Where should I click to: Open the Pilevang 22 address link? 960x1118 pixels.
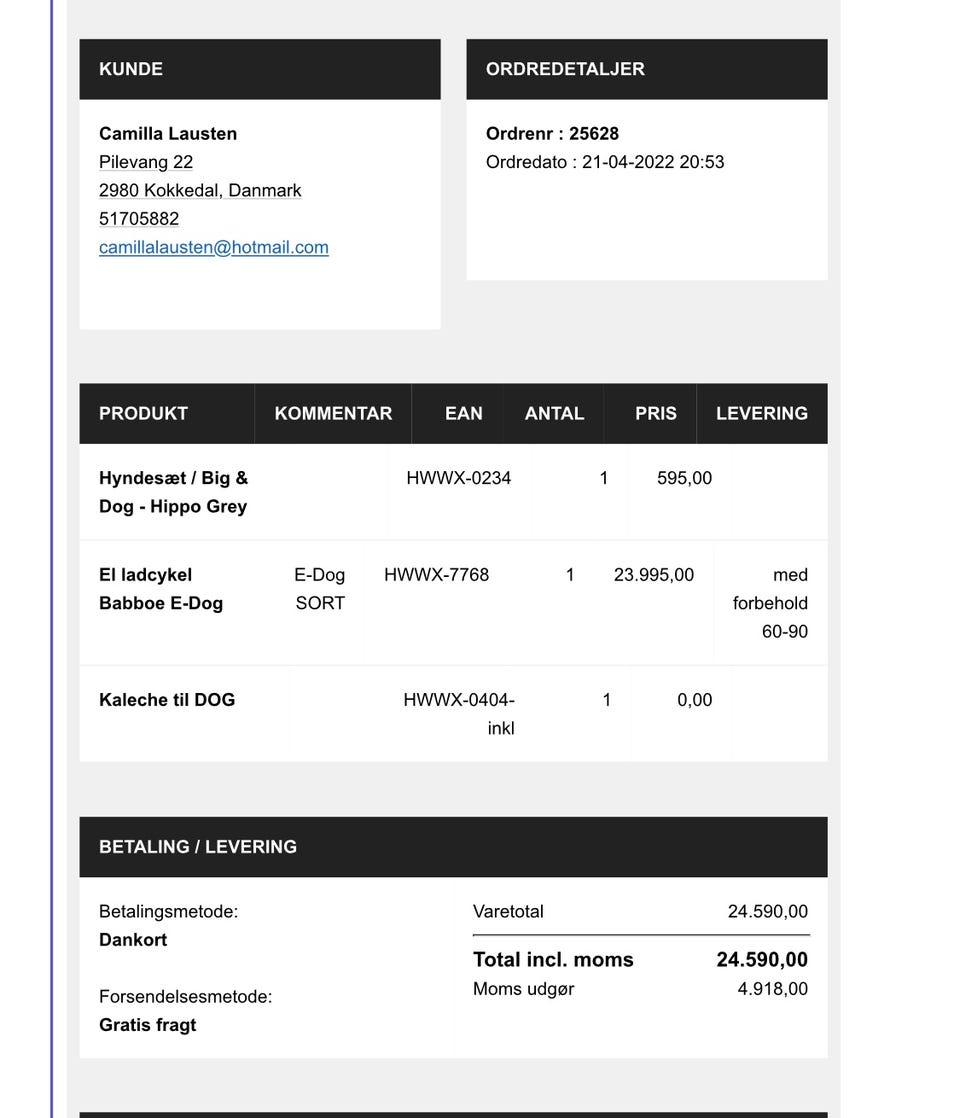[x=146, y=162]
